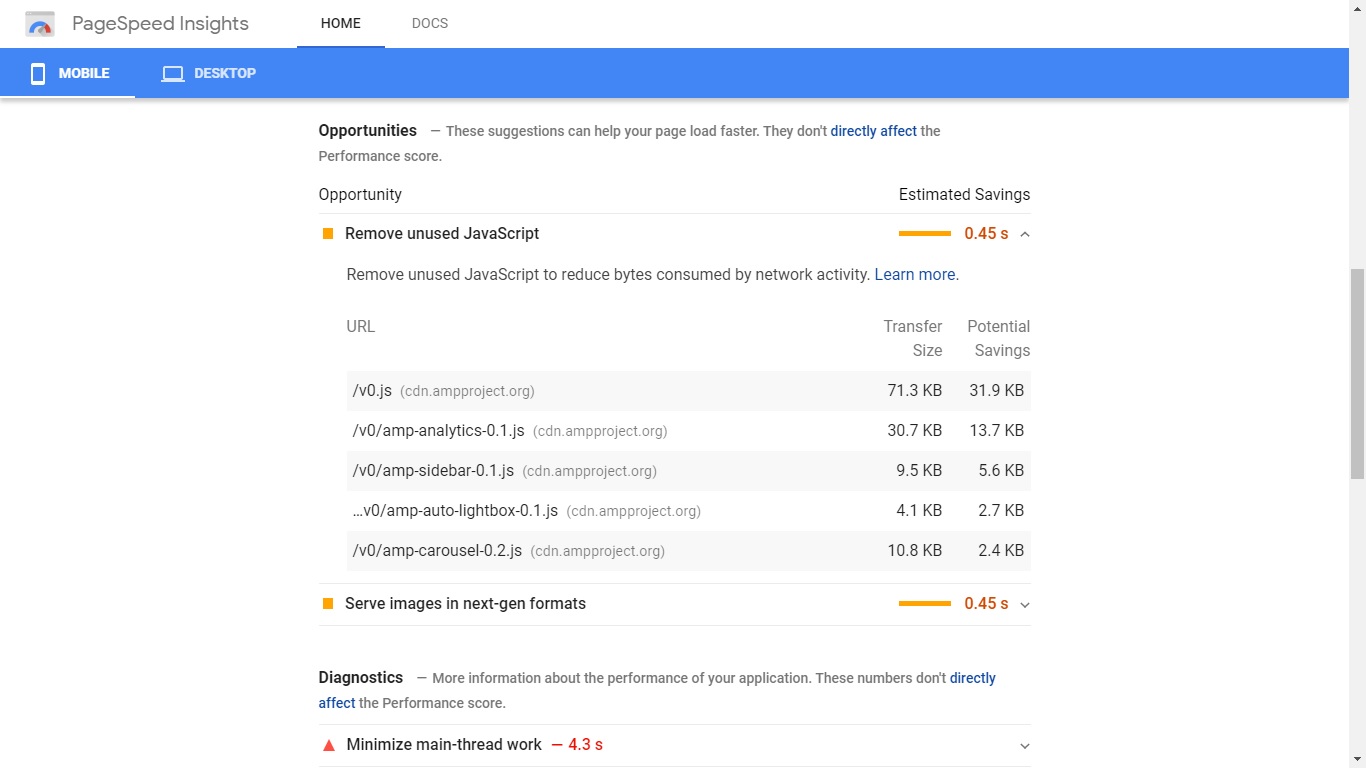Collapse the Remove unused JavaScript audit
1366x770 pixels.
pyautogui.click(x=1024, y=233)
